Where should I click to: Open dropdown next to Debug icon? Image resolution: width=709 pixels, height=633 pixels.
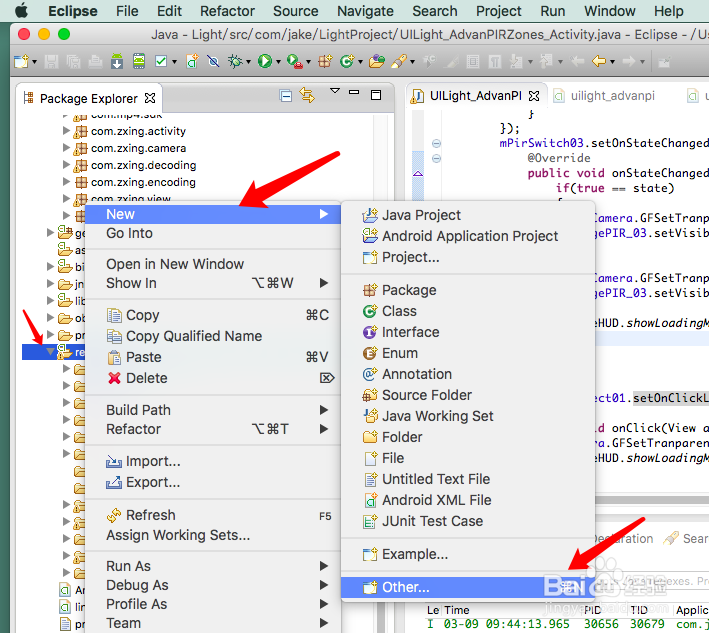pyautogui.click(x=248, y=62)
